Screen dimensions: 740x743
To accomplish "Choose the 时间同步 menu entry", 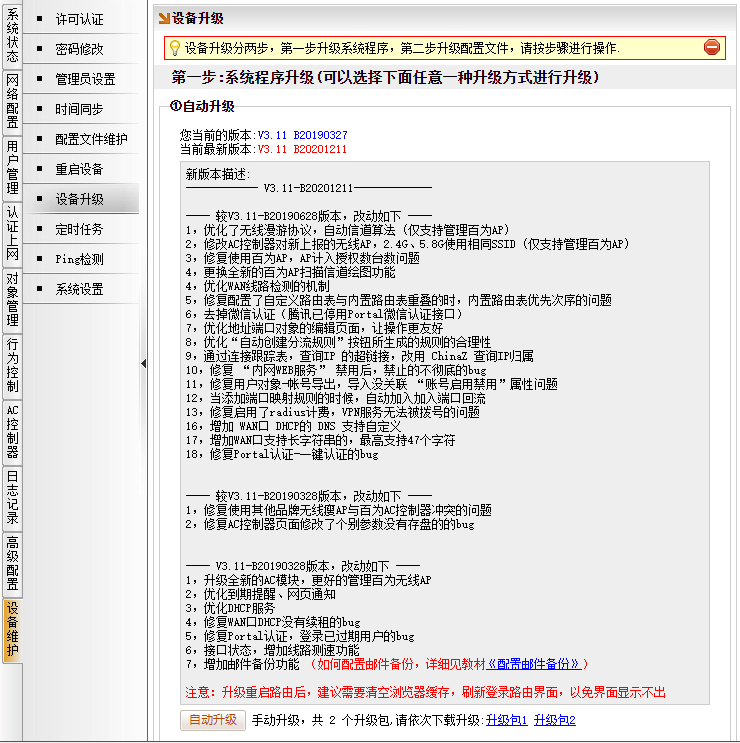I will 79,109.
